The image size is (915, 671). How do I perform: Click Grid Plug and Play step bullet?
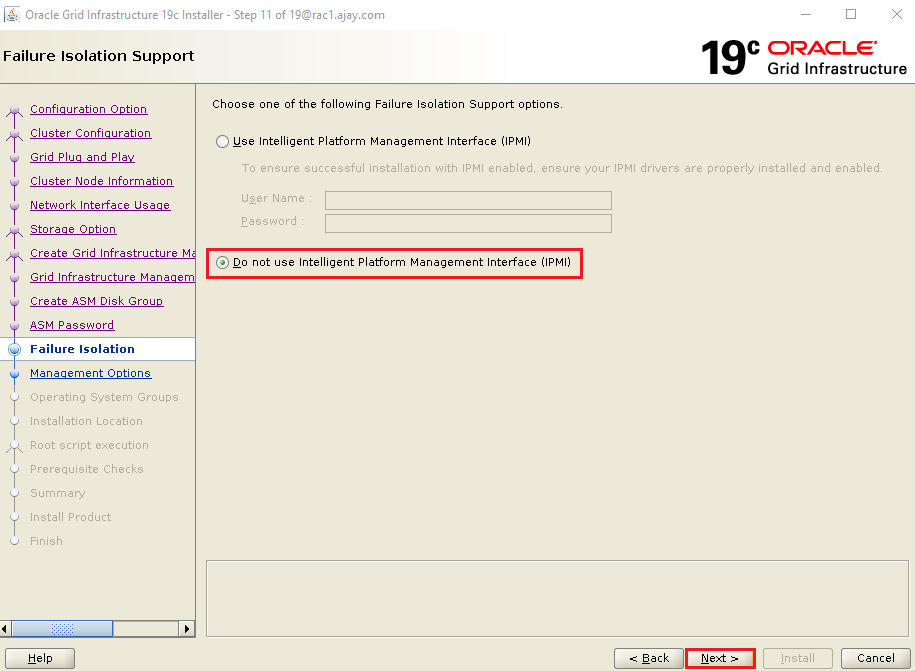(x=15, y=158)
